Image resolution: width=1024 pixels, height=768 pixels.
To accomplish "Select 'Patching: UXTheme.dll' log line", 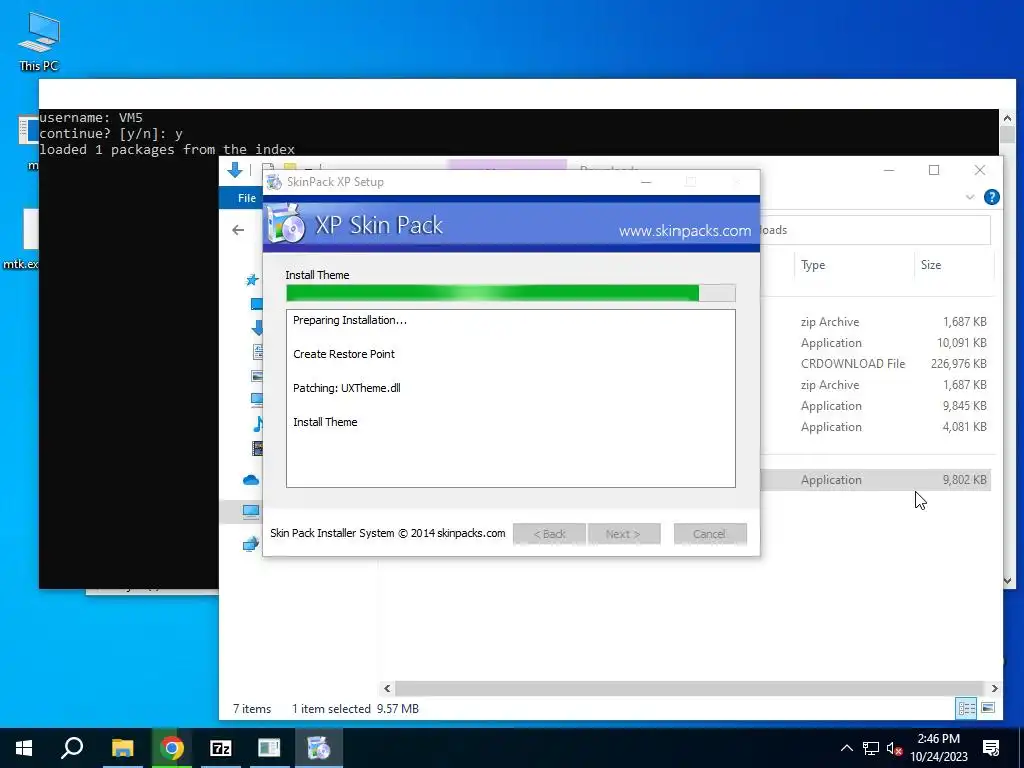I will pyautogui.click(x=347, y=388).
